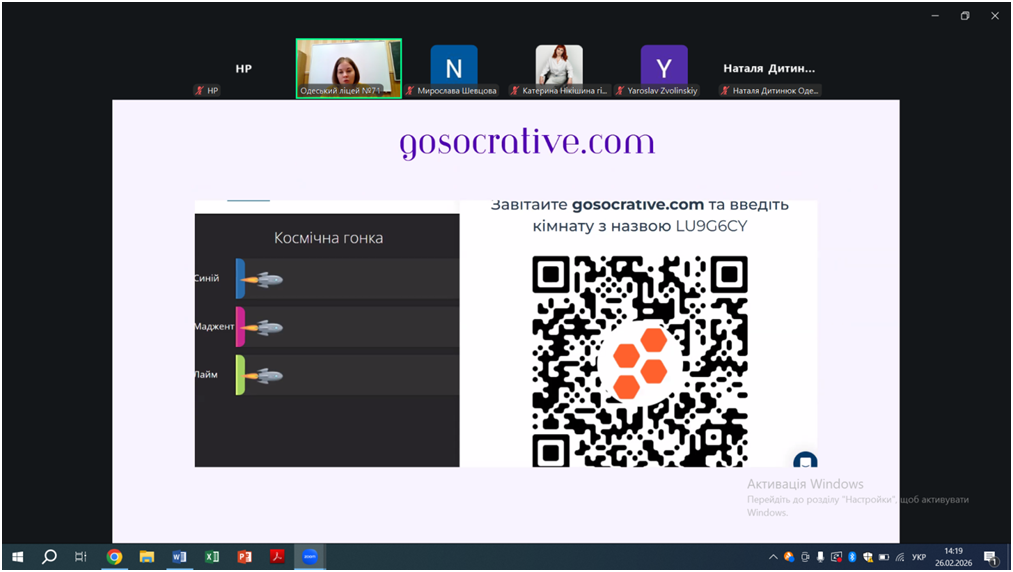The image size is (1013, 572).
Task: Click the QR code on shared slide
Action: [x=640, y=360]
